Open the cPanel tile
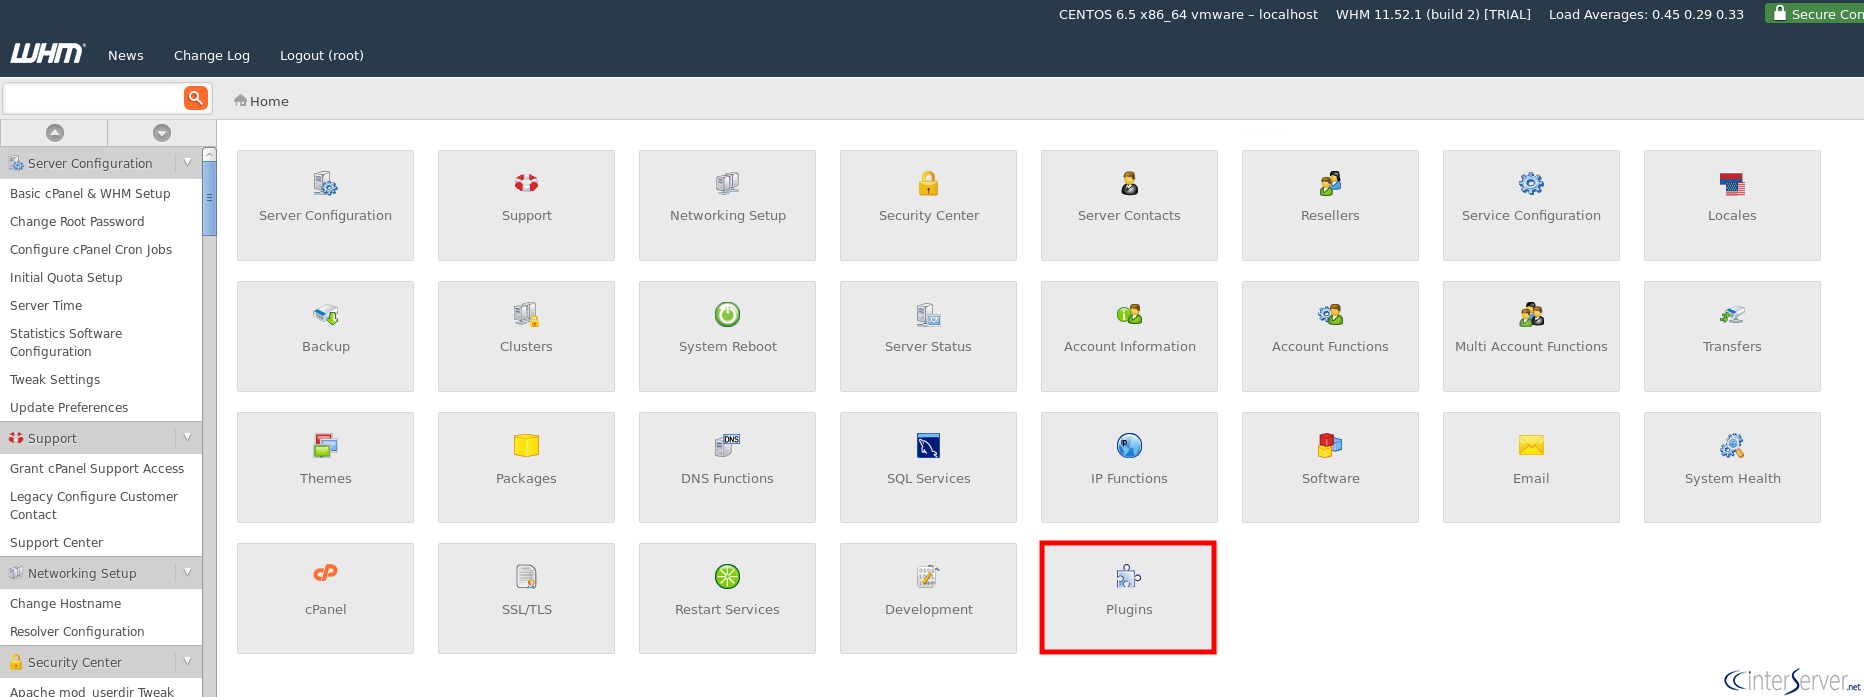1864x697 pixels. coord(325,598)
